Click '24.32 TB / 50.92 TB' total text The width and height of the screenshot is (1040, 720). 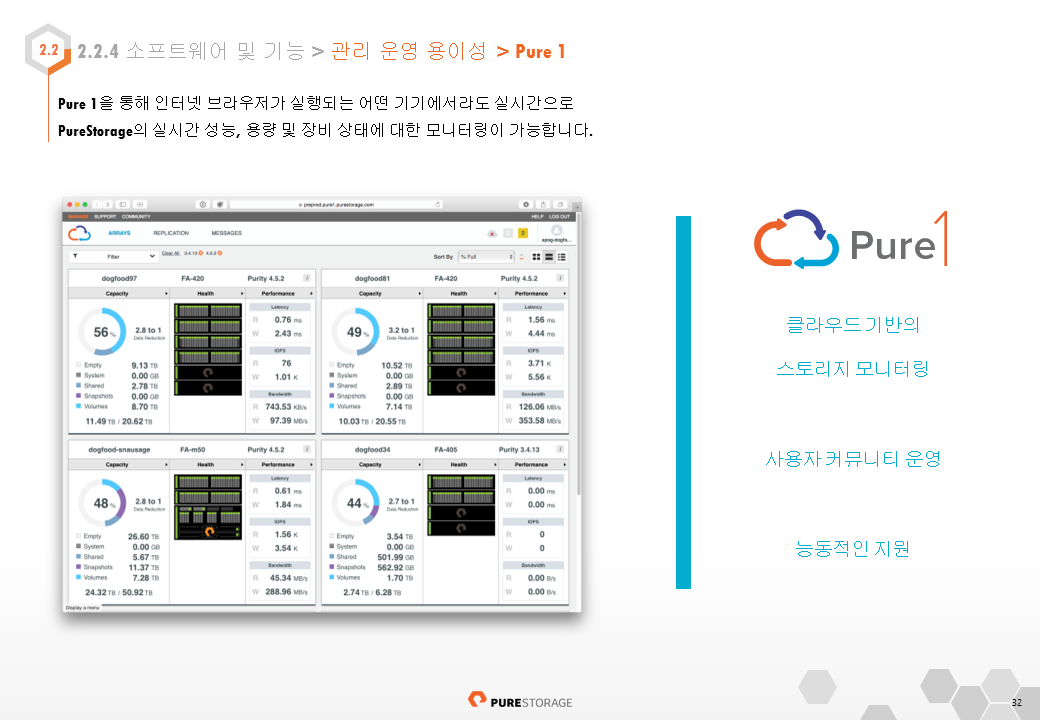[119, 592]
